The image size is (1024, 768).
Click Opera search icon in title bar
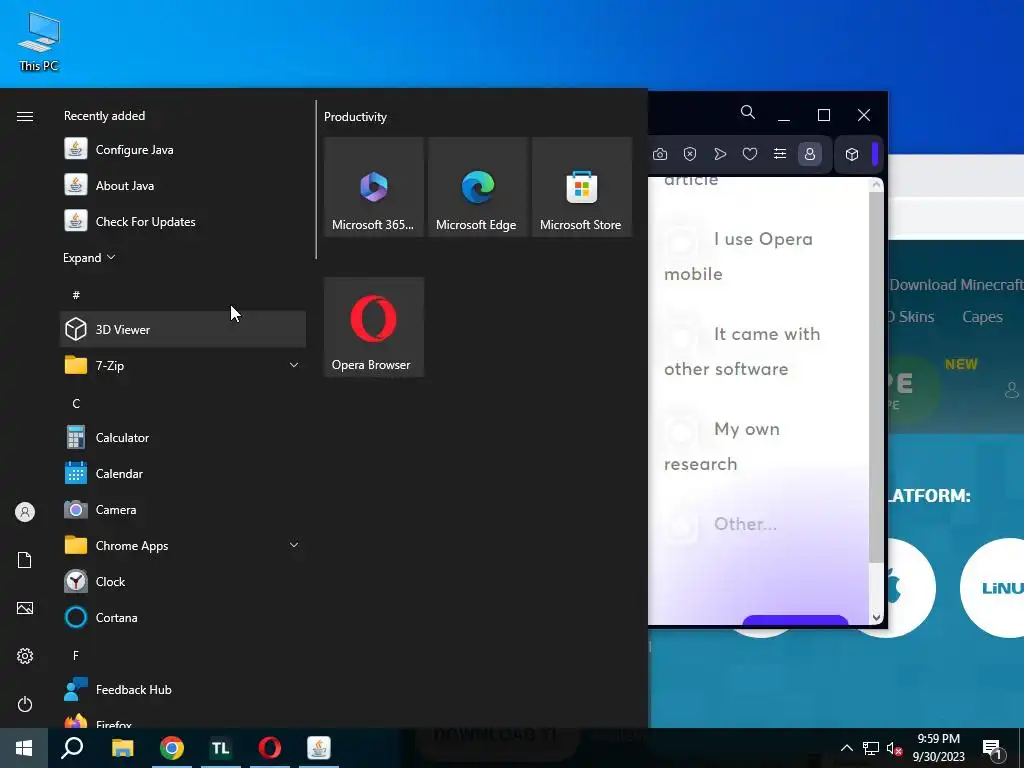click(x=748, y=113)
